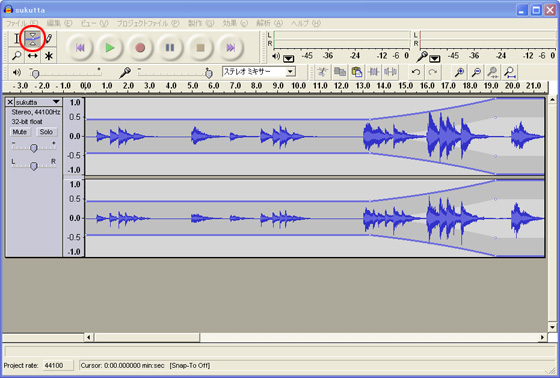Click the track pan L-R slider
The height and width of the screenshot is (378, 560).
coord(34,165)
